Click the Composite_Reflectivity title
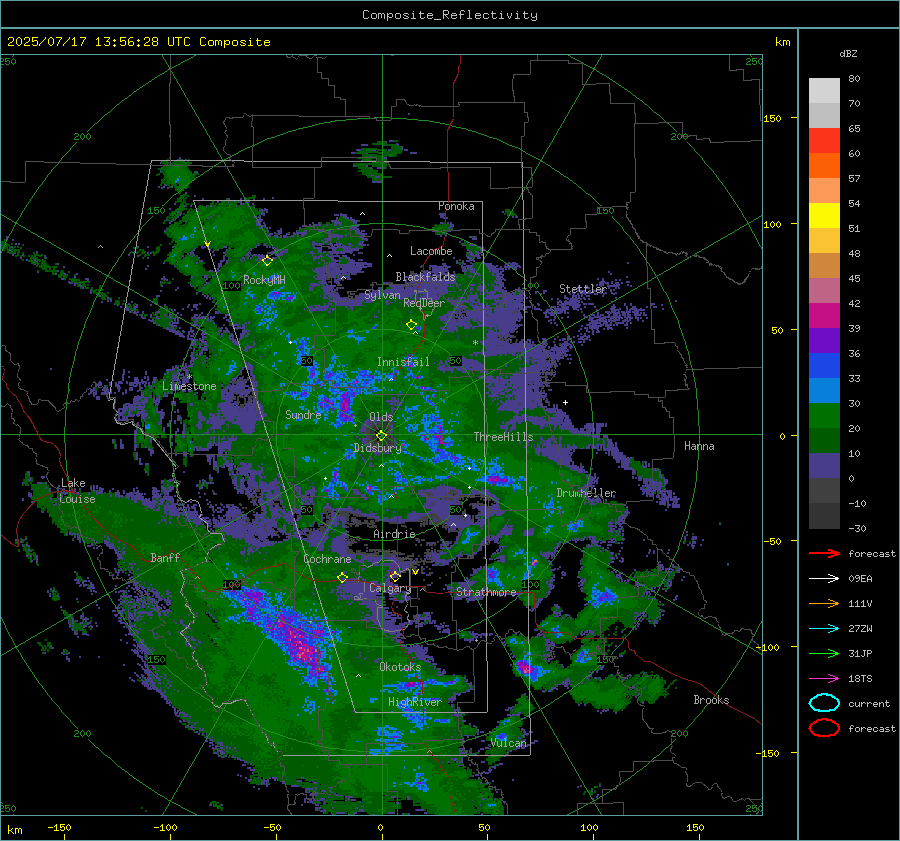The height and width of the screenshot is (841, 900). [450, 15]
